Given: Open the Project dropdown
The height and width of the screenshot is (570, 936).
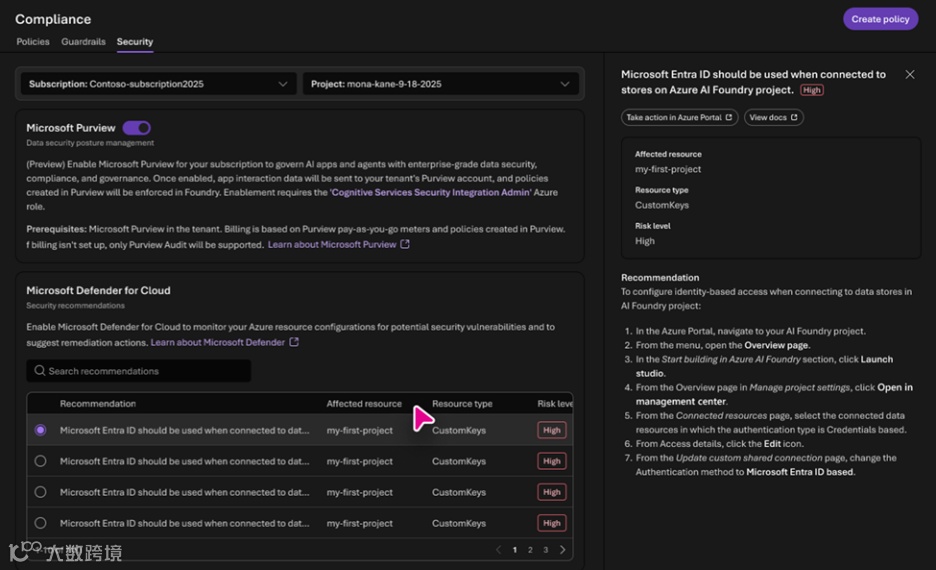Looking at the screenshot, I should [x=442, y=84].
